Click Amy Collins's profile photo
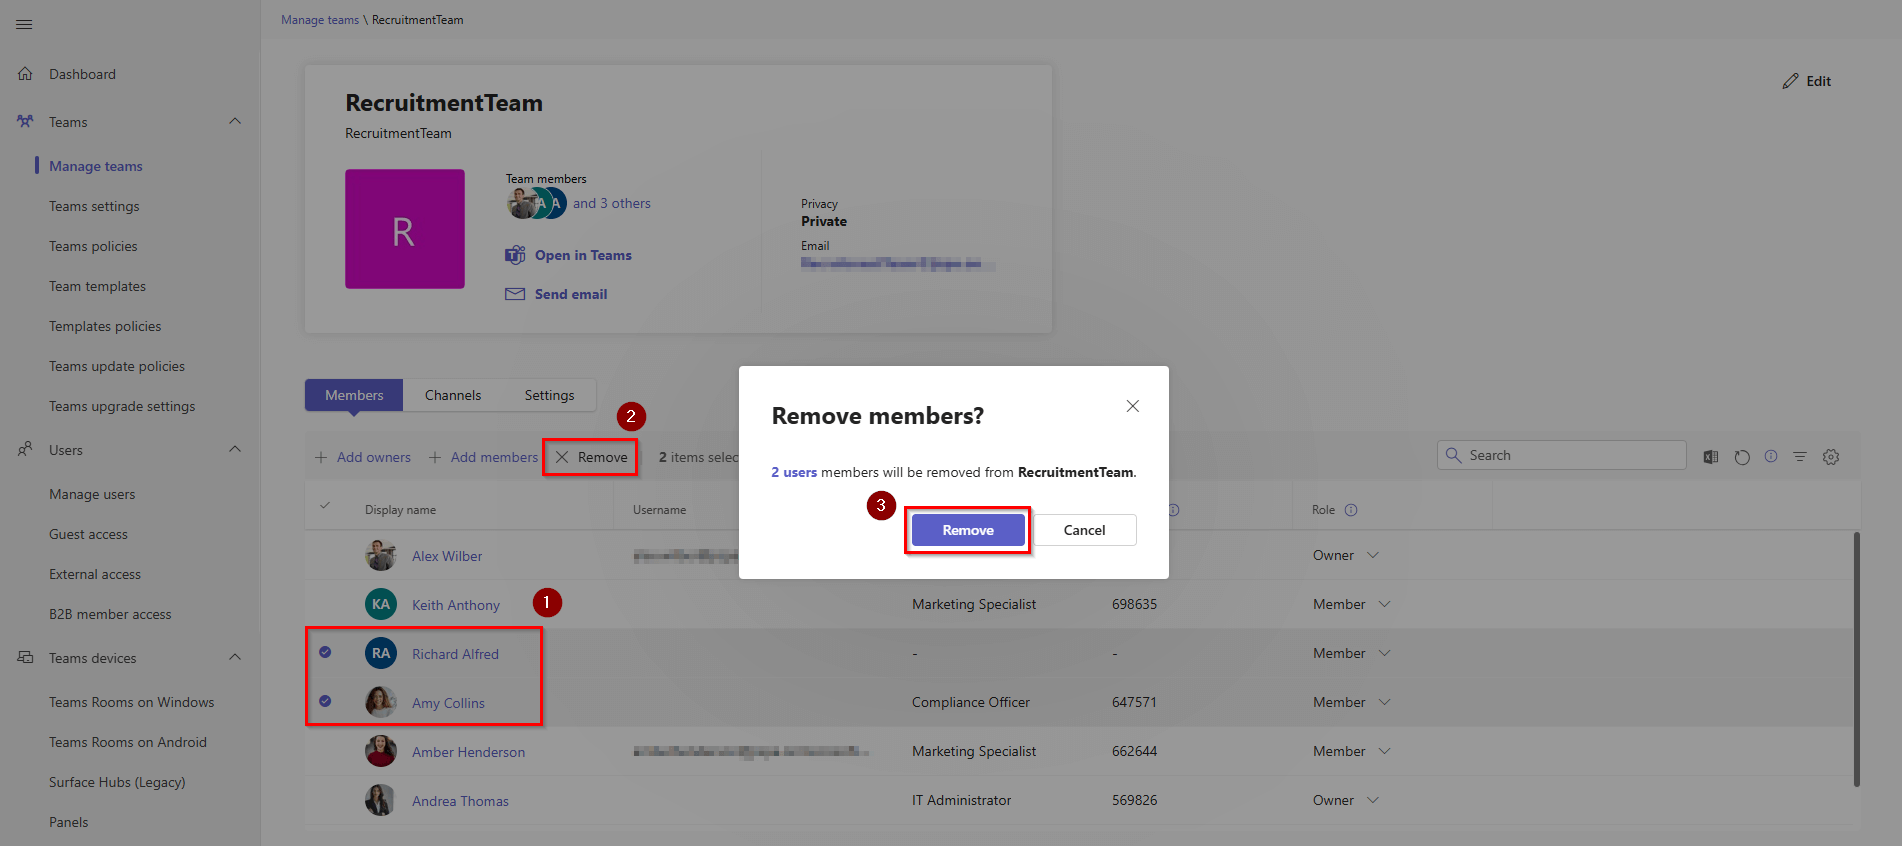 [381, 702]
